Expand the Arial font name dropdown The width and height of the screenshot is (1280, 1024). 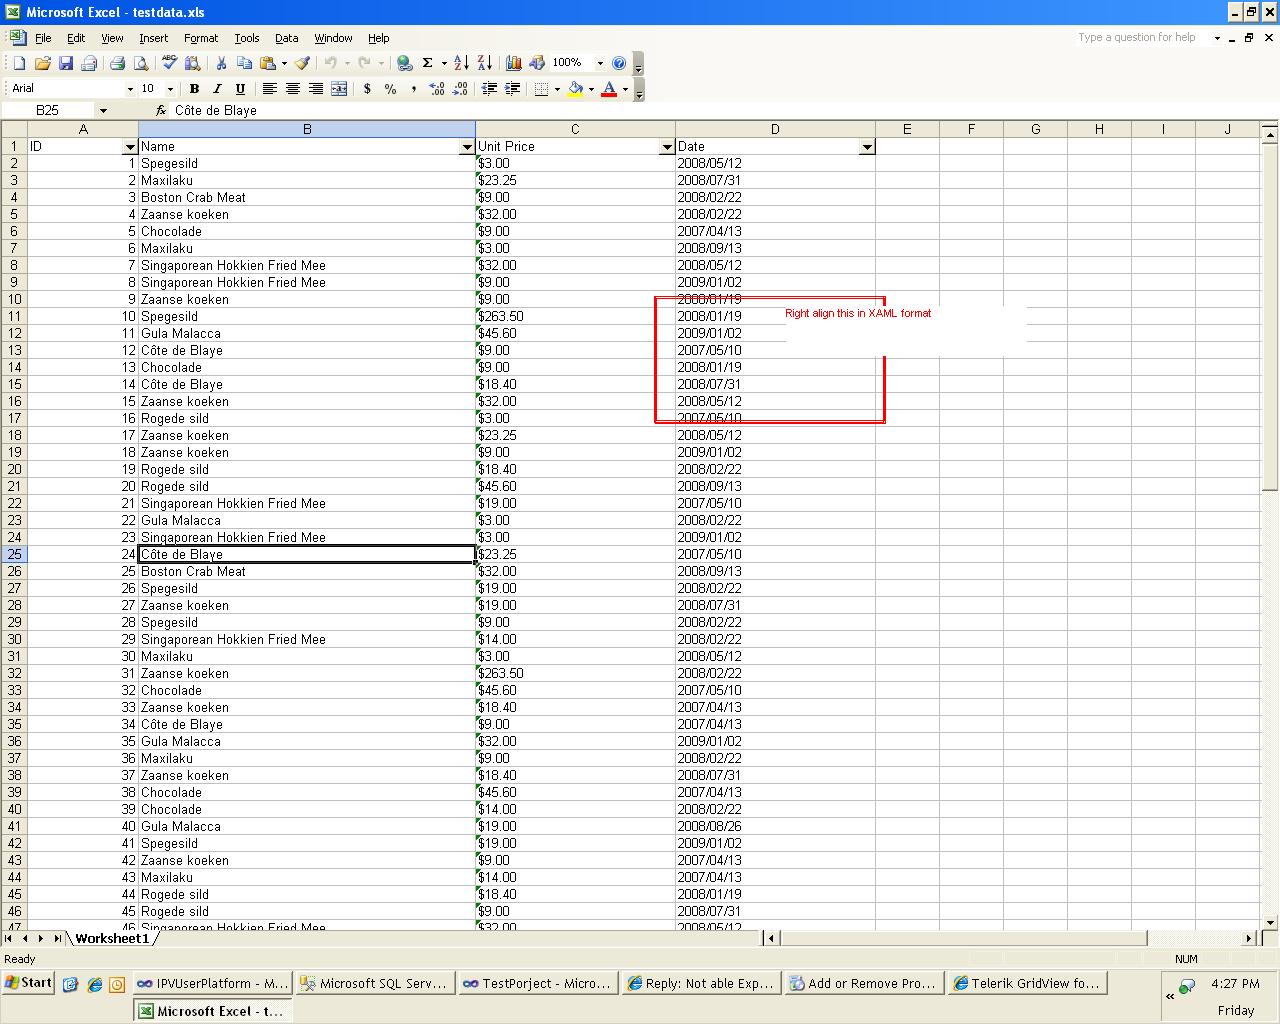[130, 89]
